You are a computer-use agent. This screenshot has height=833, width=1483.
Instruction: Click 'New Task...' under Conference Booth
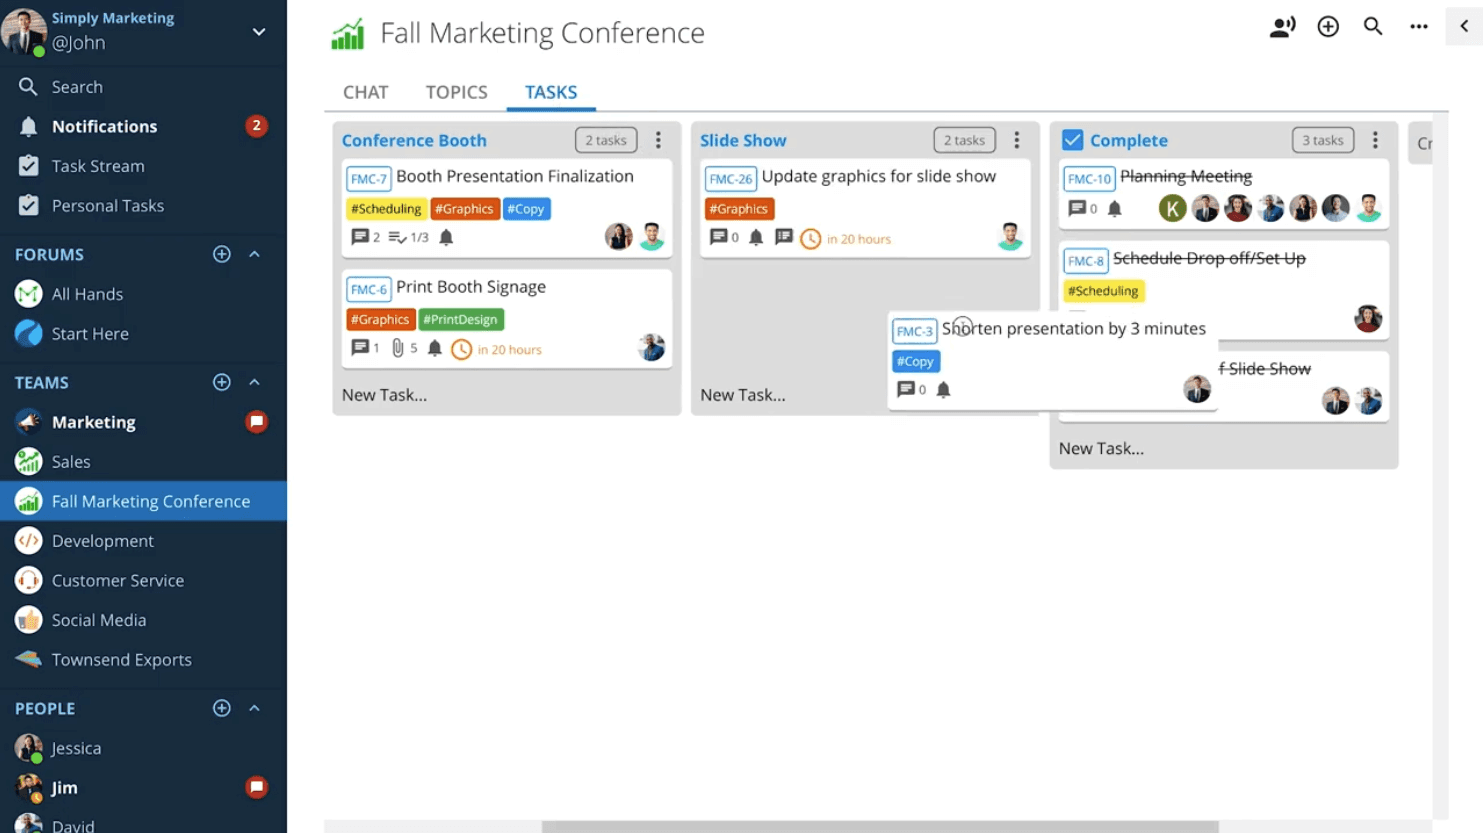pos(385,394)
